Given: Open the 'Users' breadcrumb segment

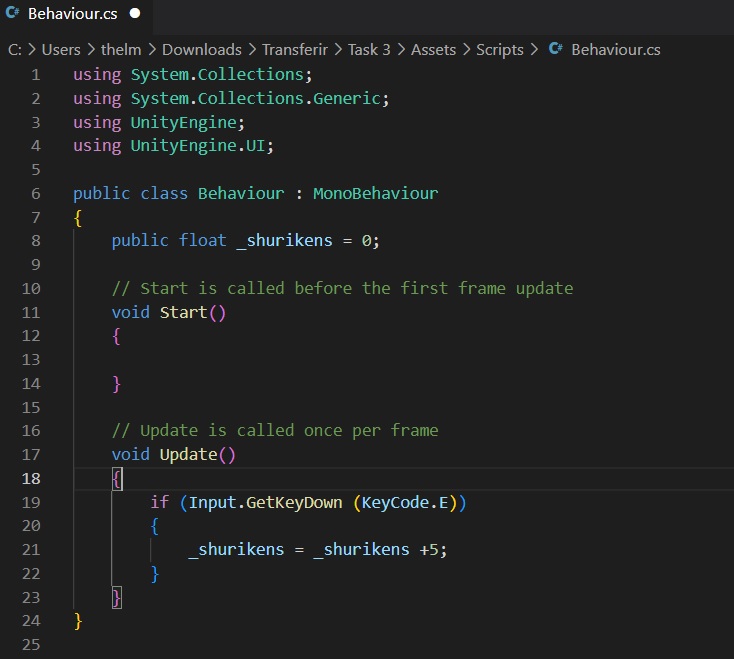Looking at the screenshot, I should tap(61, 50).
